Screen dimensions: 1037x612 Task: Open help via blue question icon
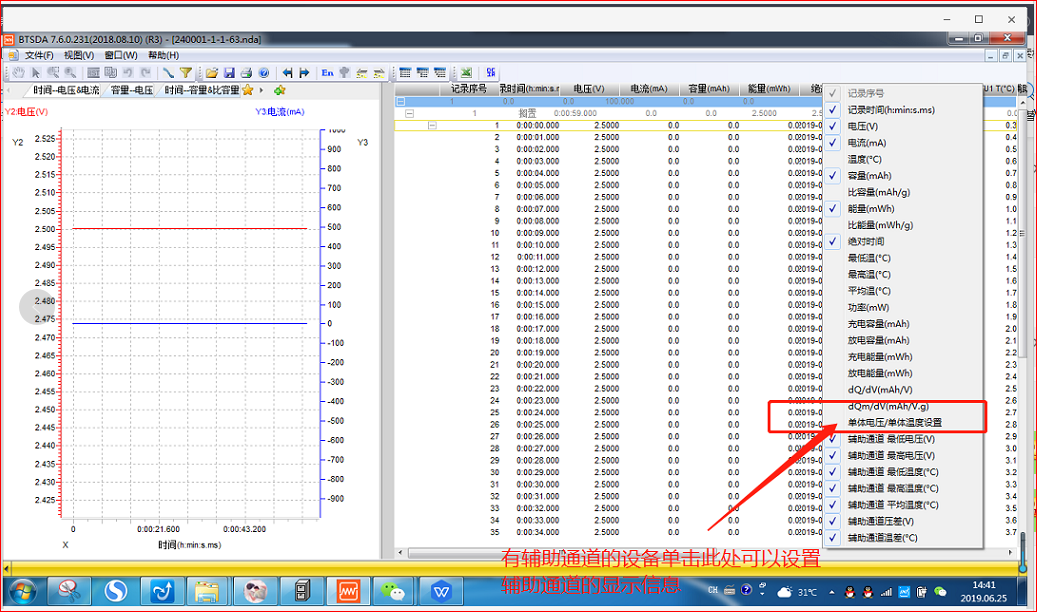264,73
